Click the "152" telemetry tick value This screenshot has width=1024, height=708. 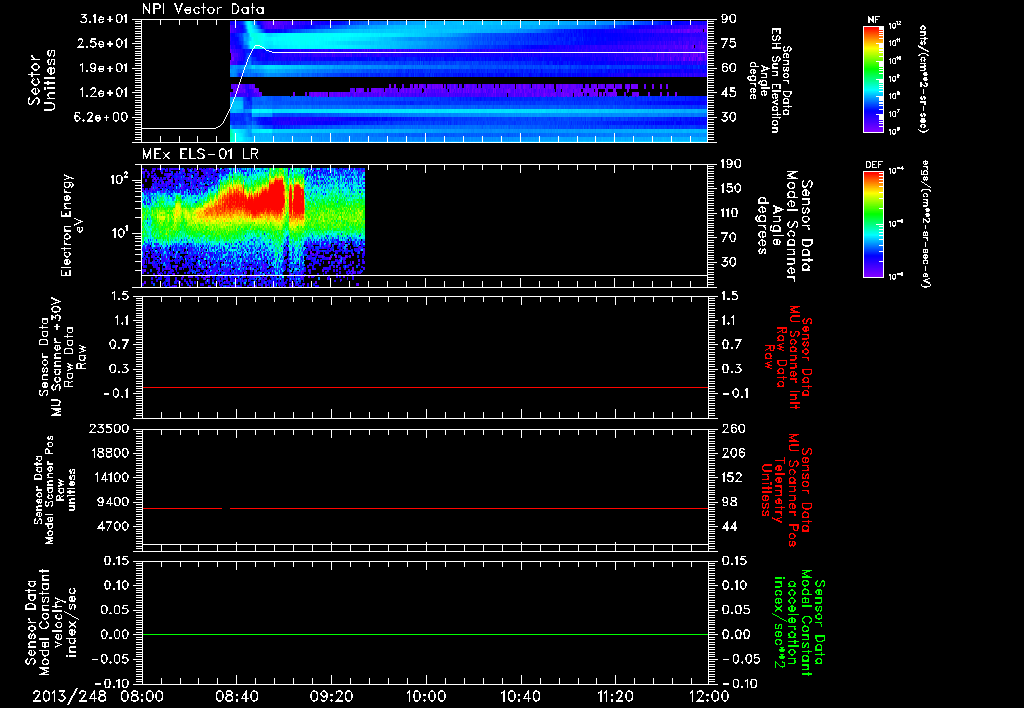point(731,477)
